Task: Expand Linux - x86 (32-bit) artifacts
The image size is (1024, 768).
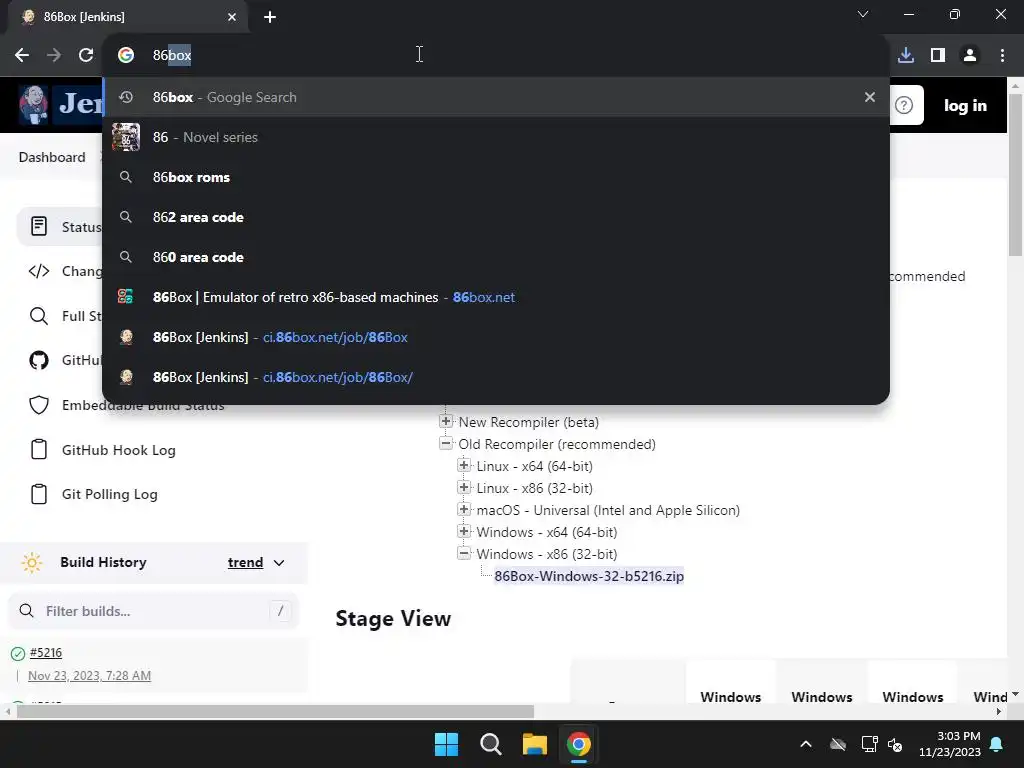Action: point(464,487)
